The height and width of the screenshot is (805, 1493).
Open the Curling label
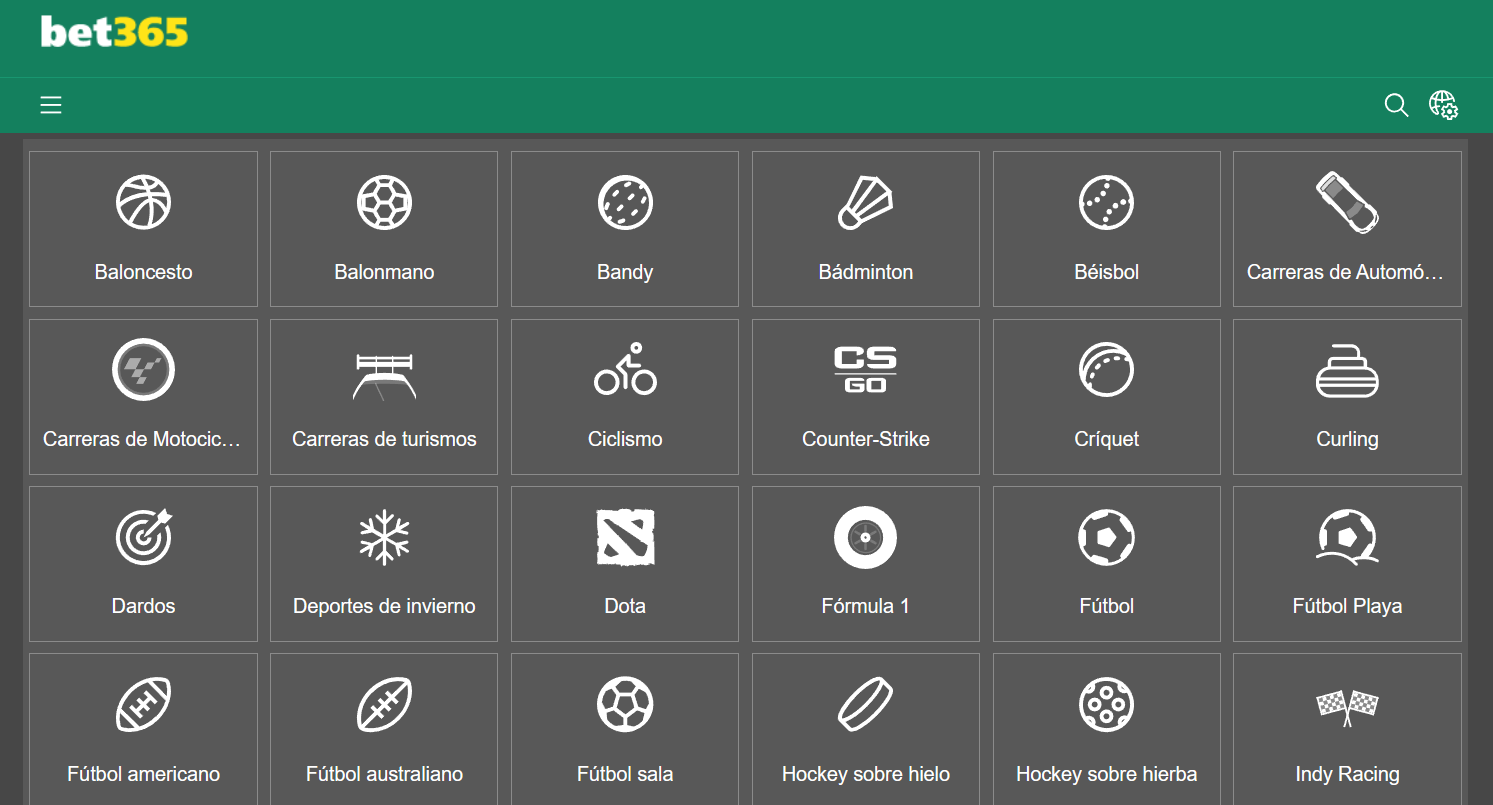[x=1347, y=439]
